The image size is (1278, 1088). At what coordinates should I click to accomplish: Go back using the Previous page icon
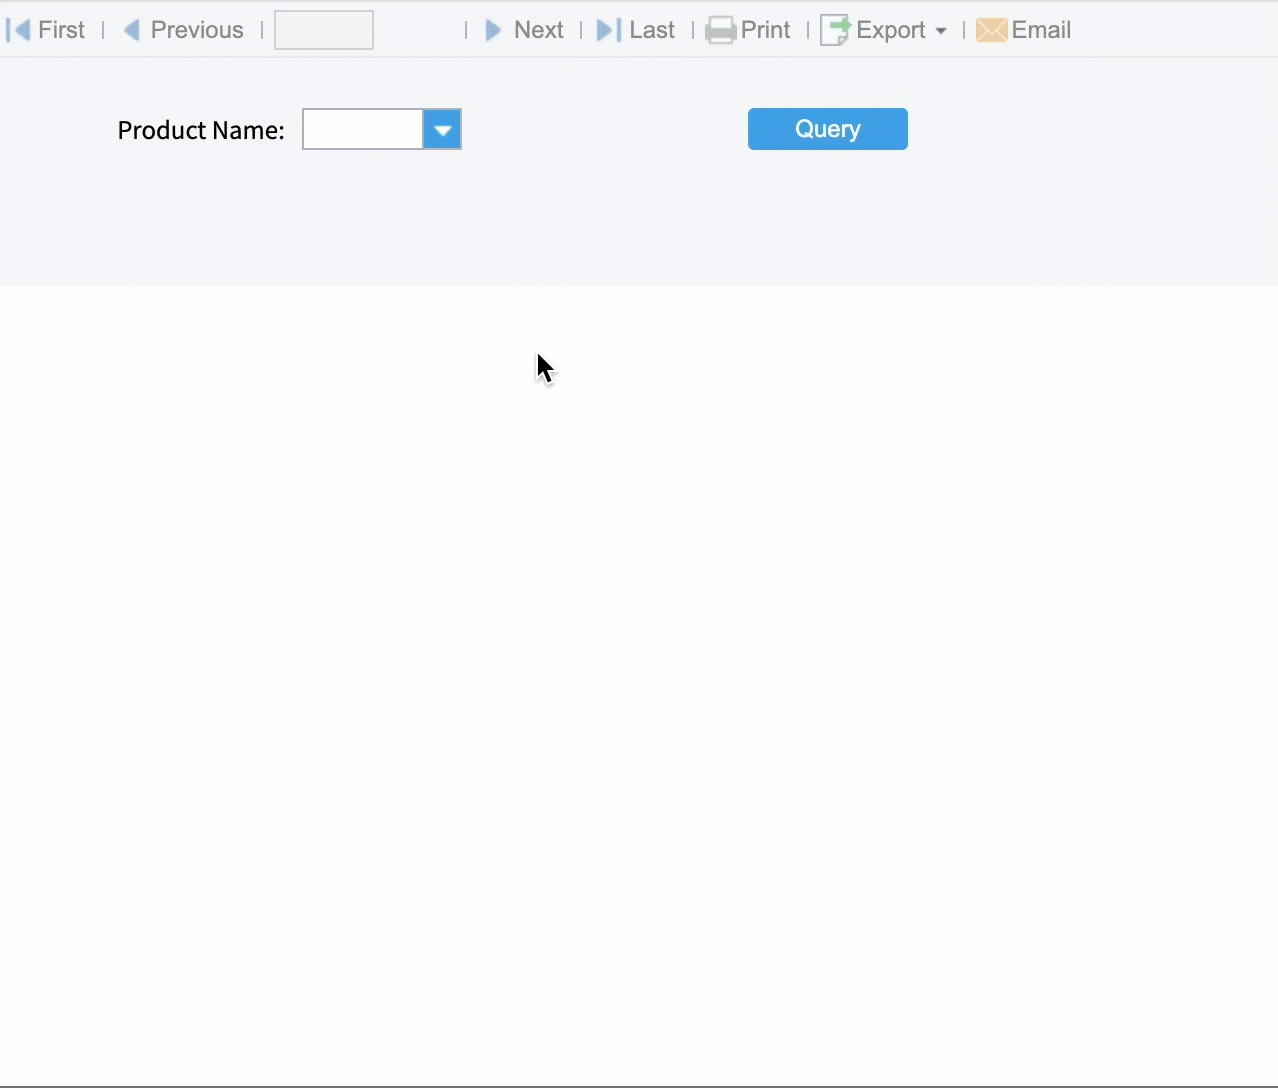pos(132,29)
